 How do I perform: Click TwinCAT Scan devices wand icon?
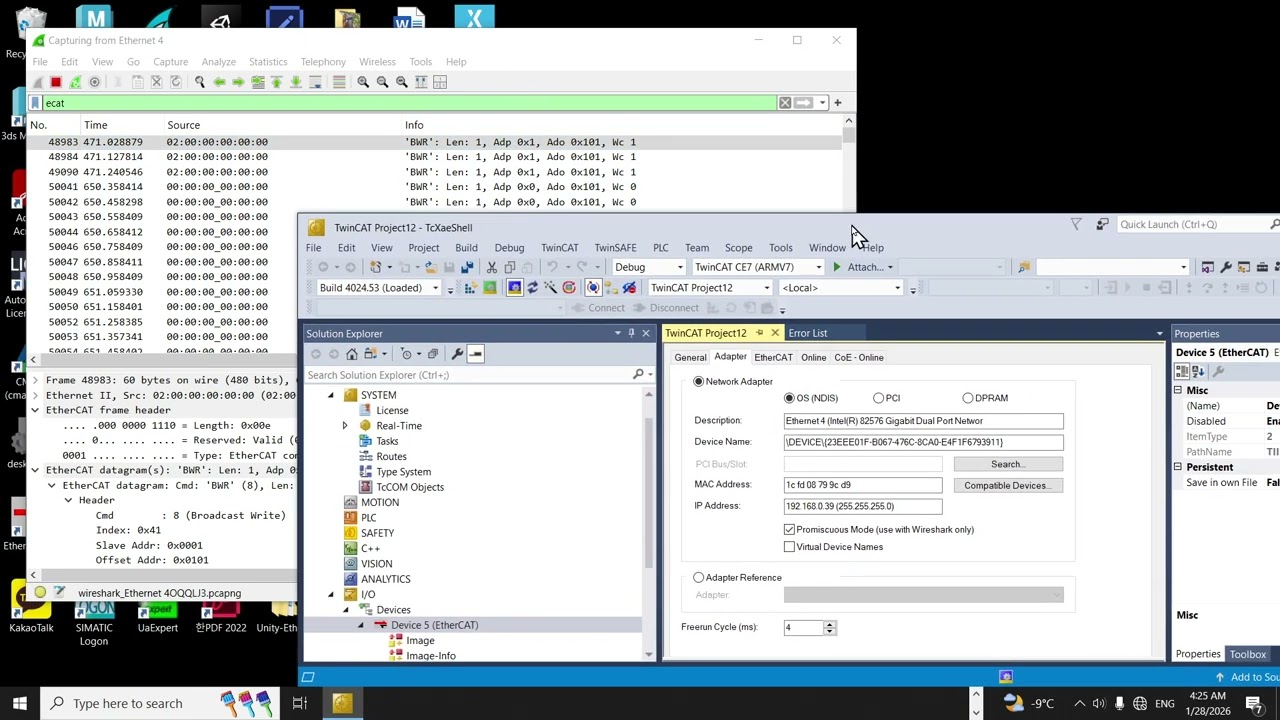tap(550, 288)
